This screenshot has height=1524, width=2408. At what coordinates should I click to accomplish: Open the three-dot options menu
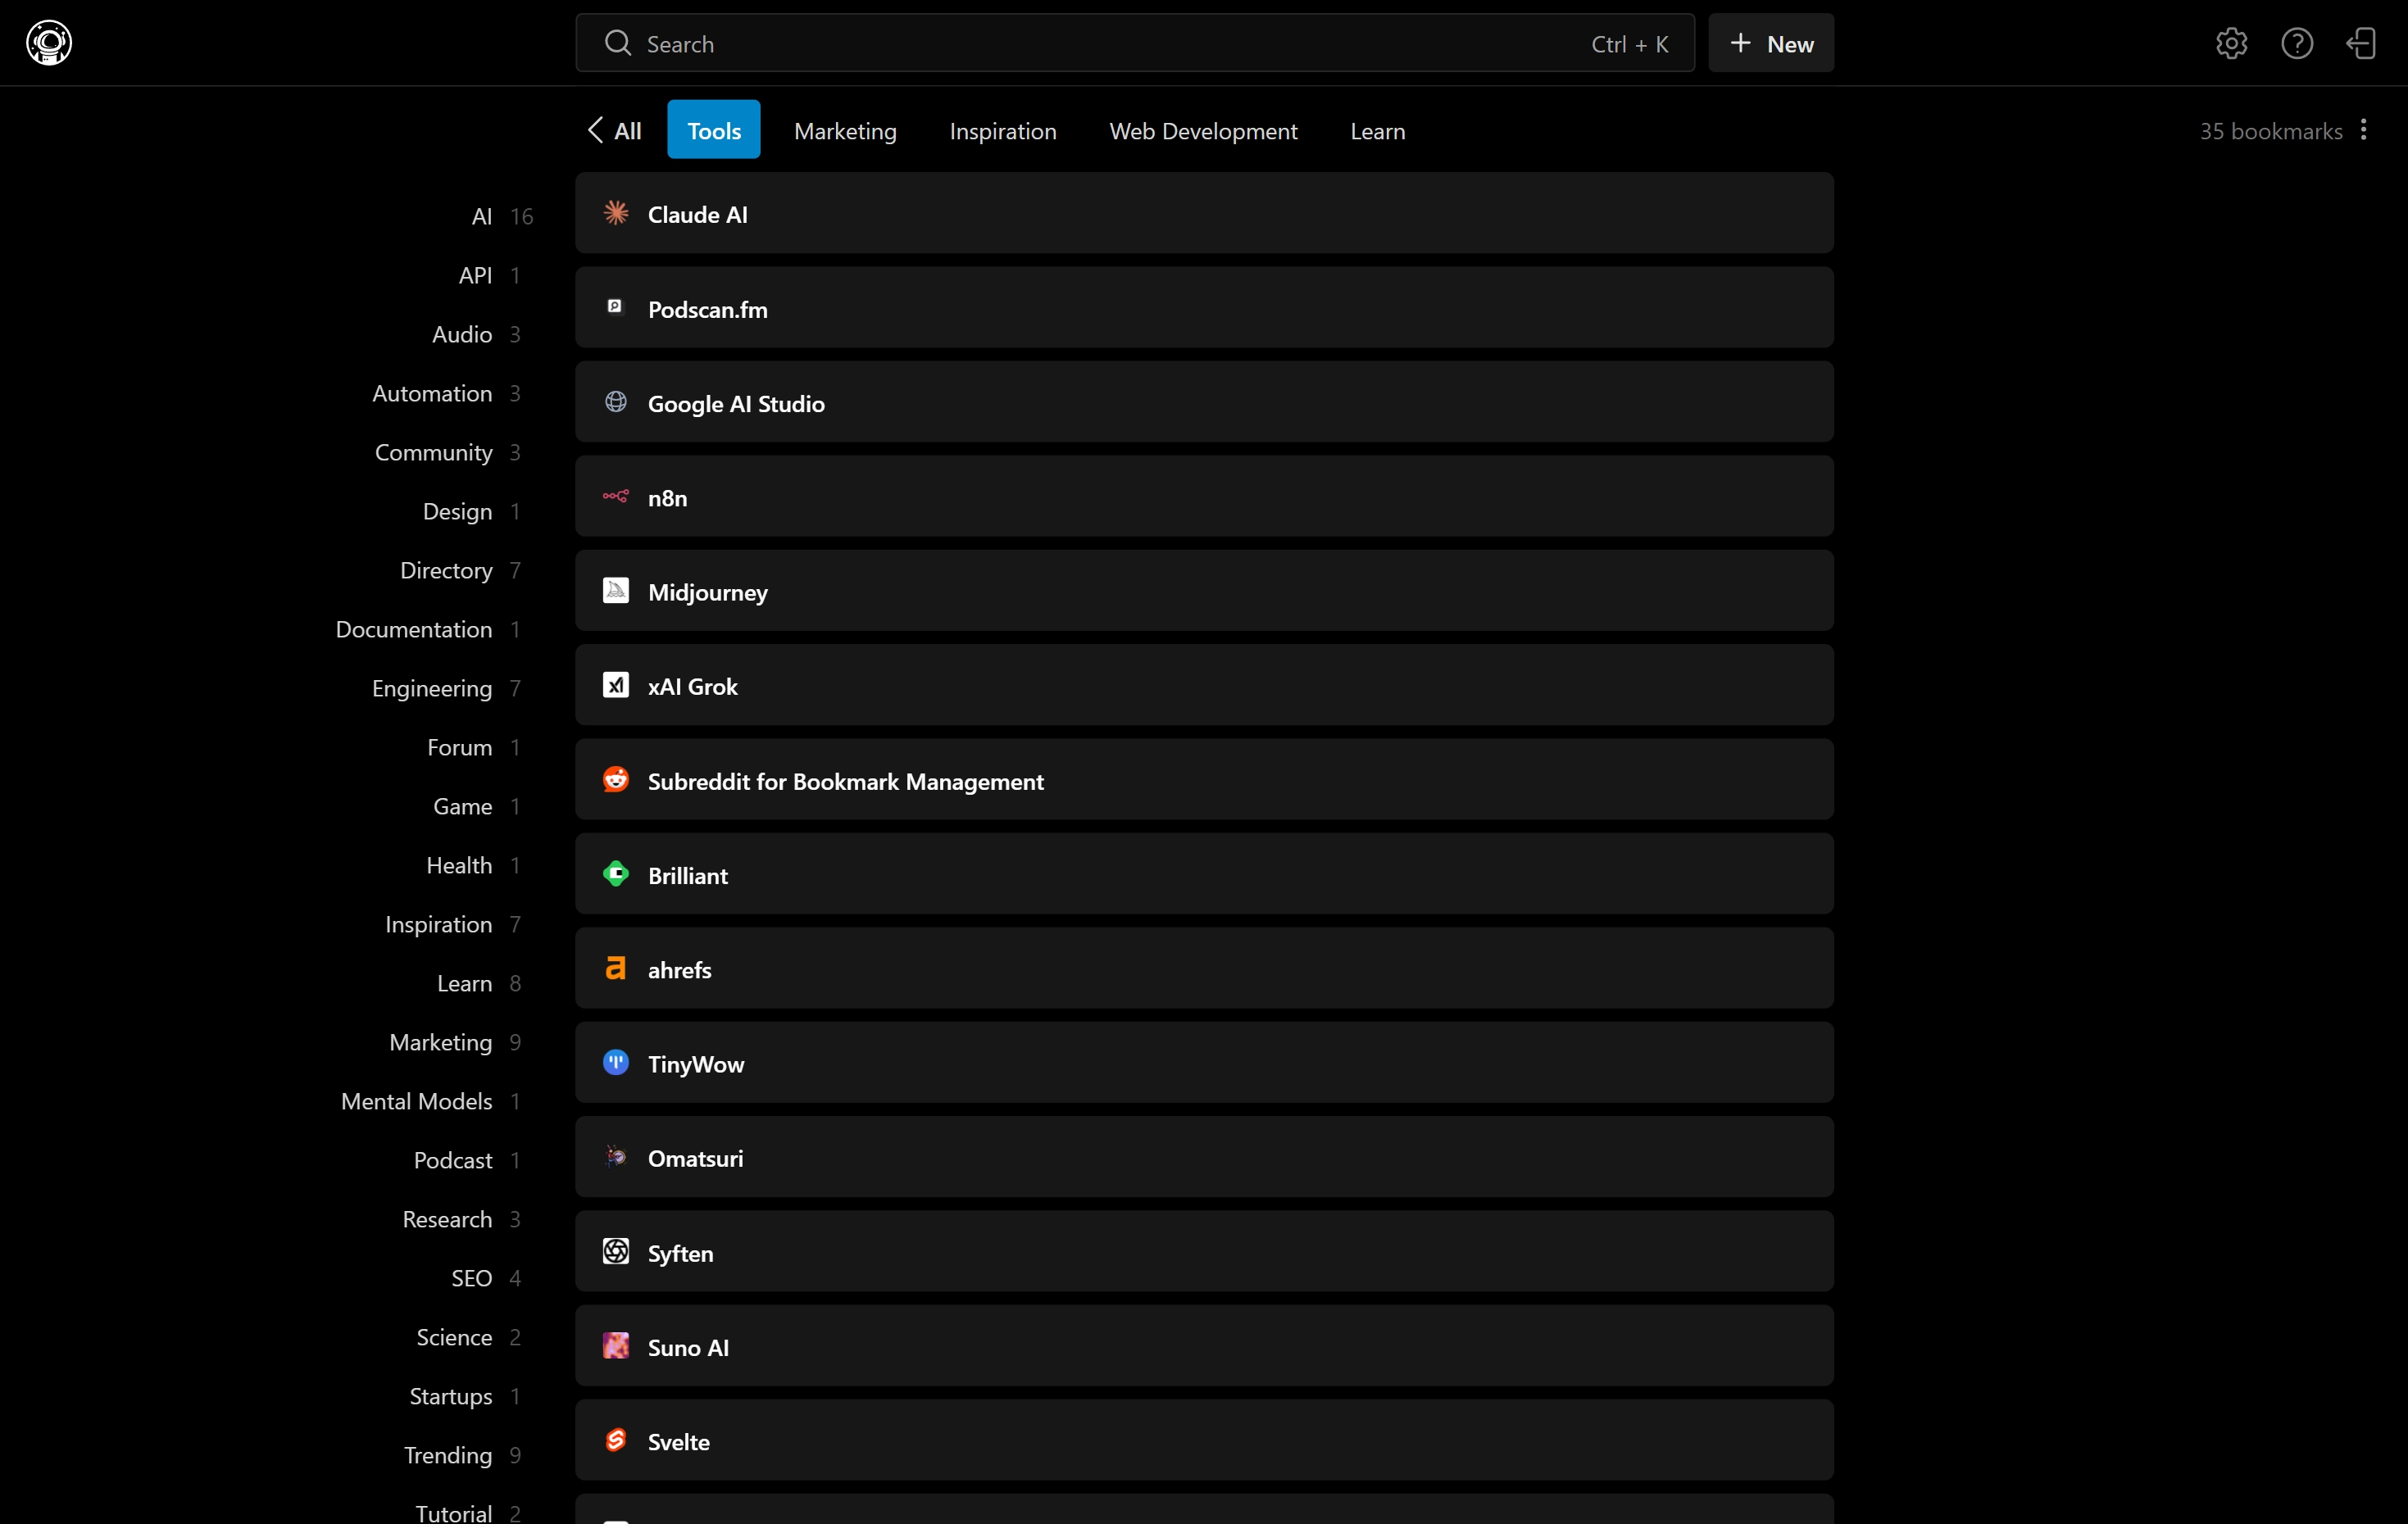[2364, 130]
